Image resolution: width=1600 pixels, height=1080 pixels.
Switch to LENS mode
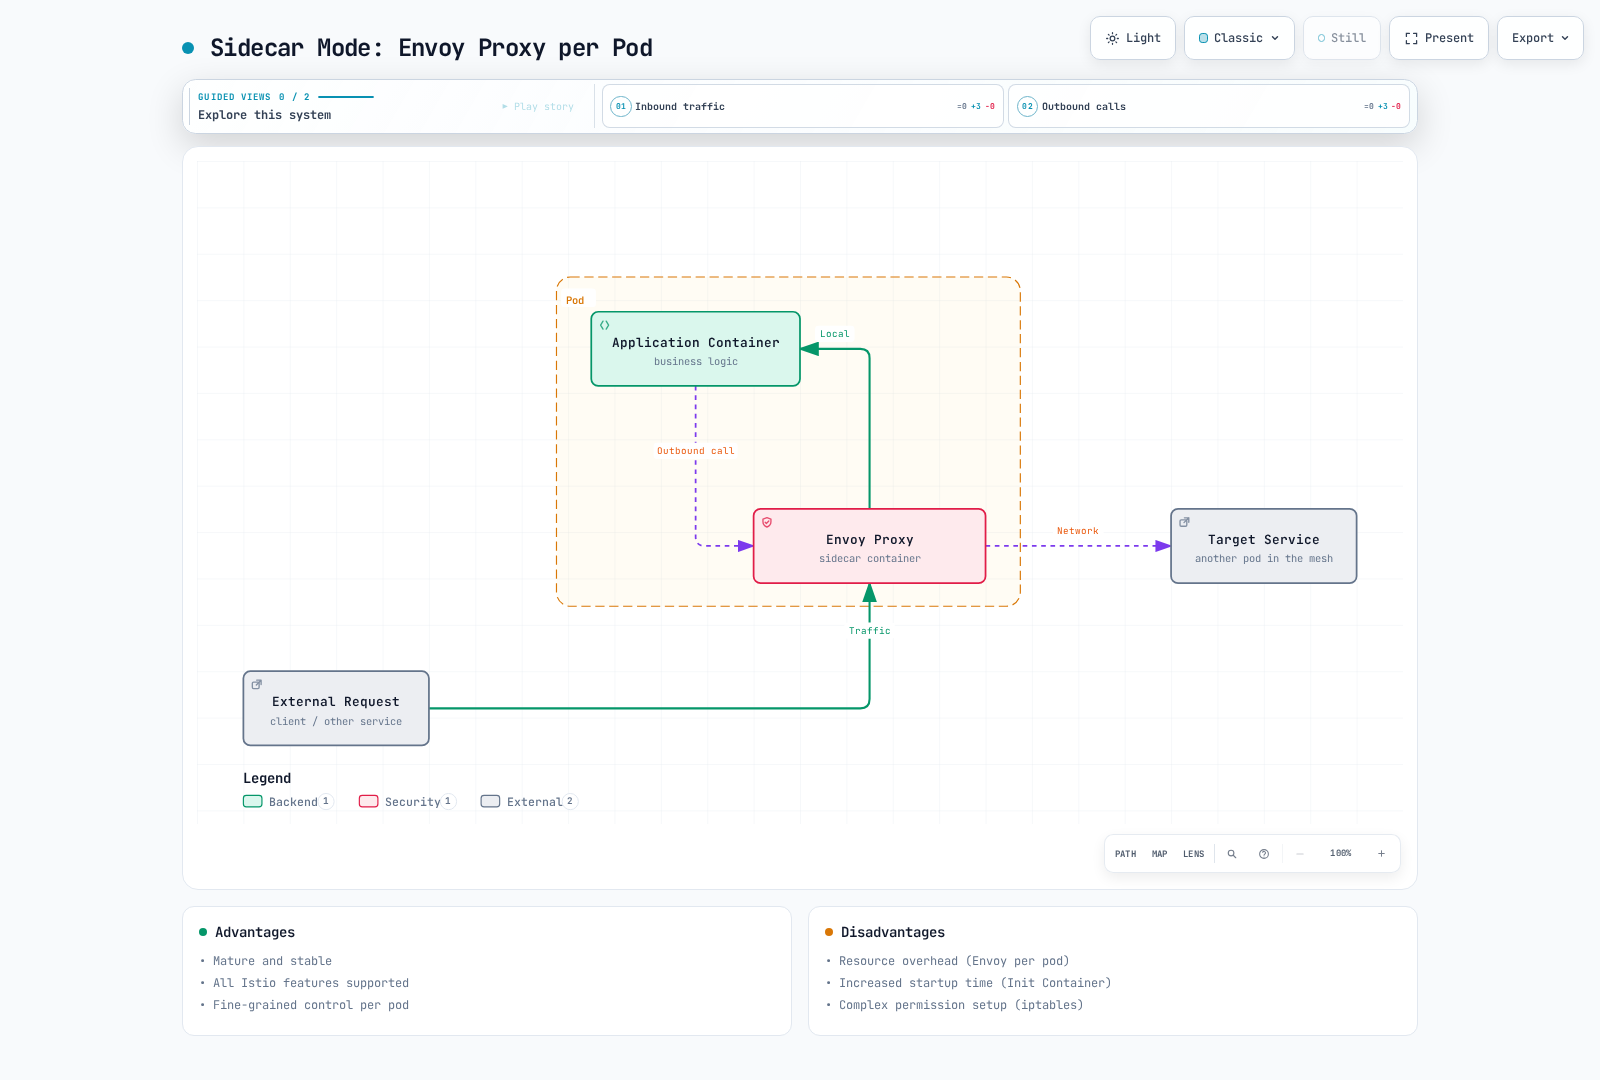tap(1194, 854)
